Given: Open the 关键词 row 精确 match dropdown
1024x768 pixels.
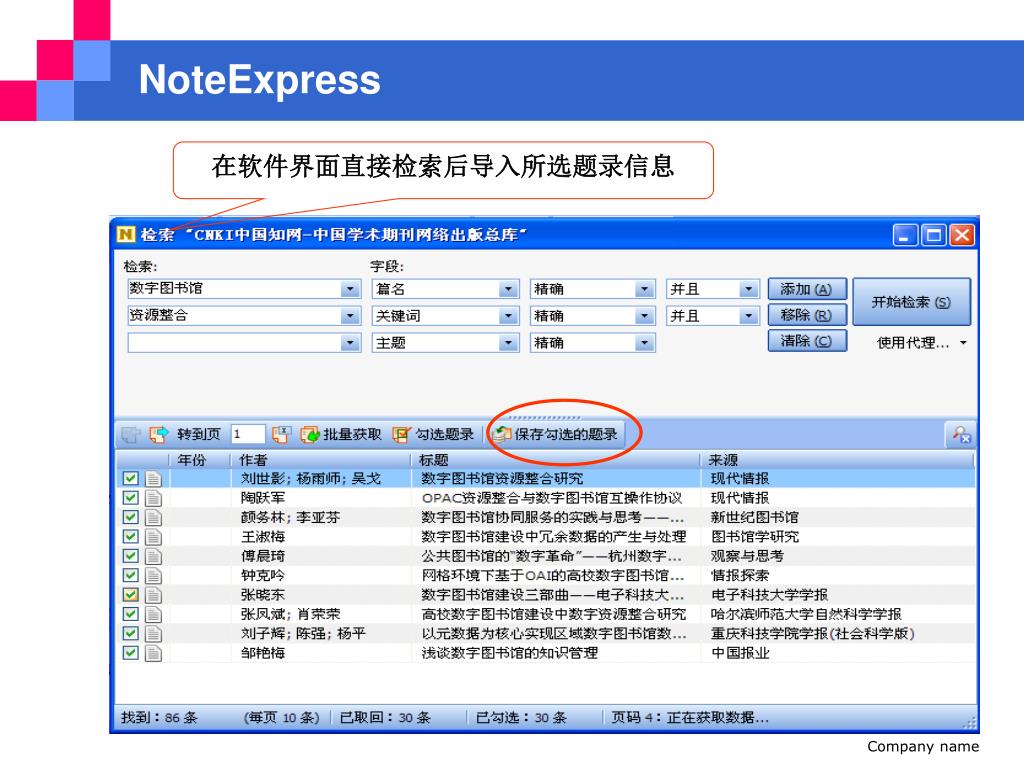Looking at the screenshot, I should point(645,316).
